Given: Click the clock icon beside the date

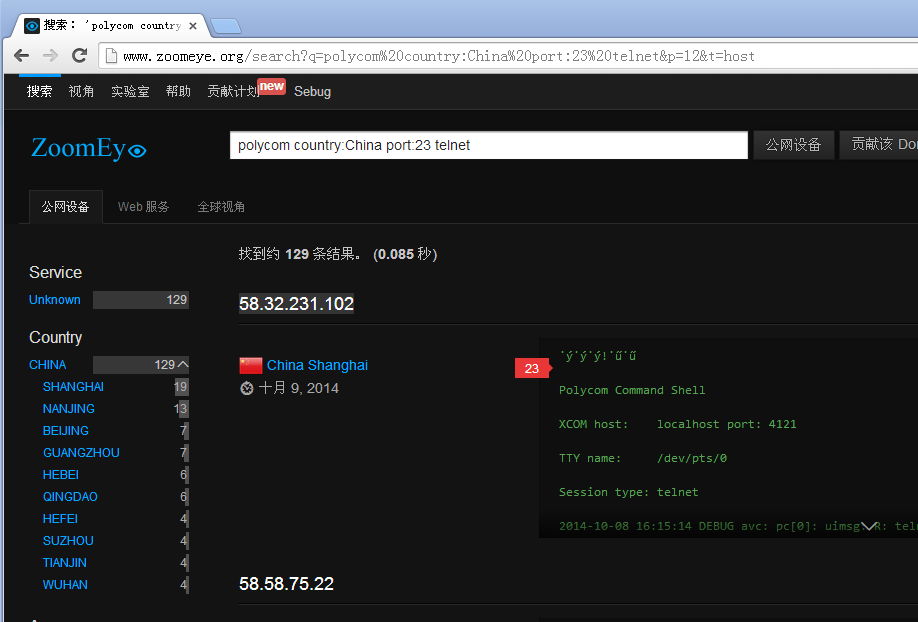Looking at the screenshot, I should pos(247,388).
